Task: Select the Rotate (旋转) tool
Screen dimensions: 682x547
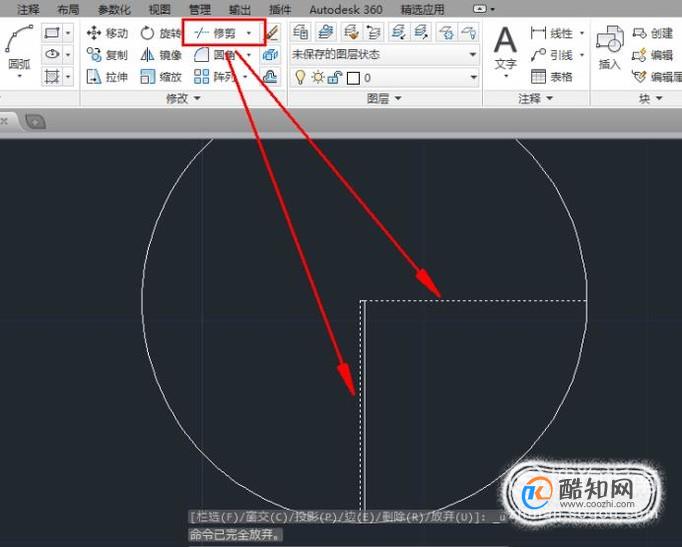Action: coord(160,33)
